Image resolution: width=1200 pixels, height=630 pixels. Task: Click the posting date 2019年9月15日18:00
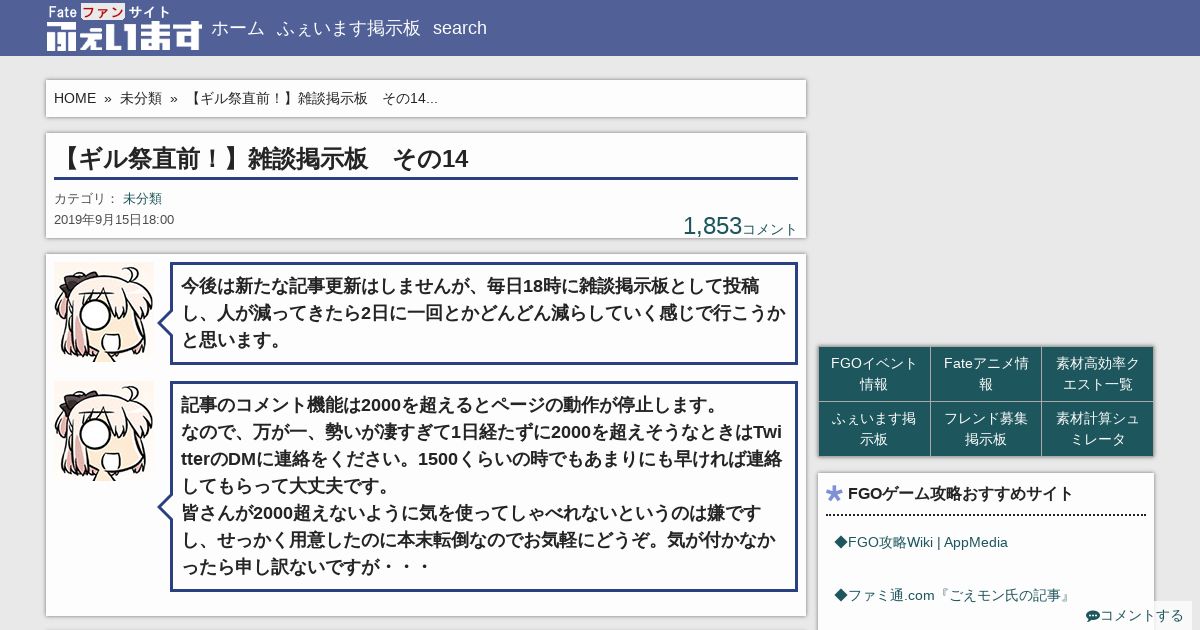114,220
